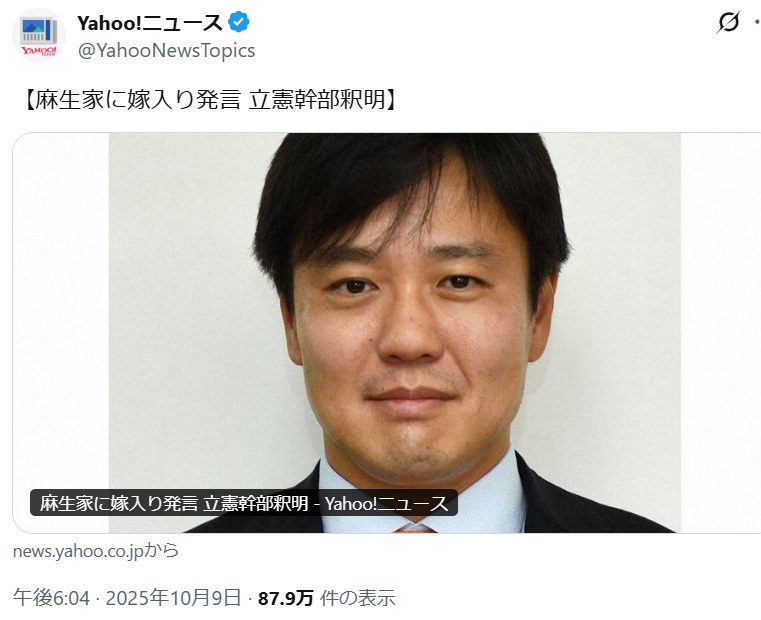Image resolution: width=761 pixels, height=620 pixels.
Task: Click the 2025年10月9日 date link
Action: [x=173, y=598]
